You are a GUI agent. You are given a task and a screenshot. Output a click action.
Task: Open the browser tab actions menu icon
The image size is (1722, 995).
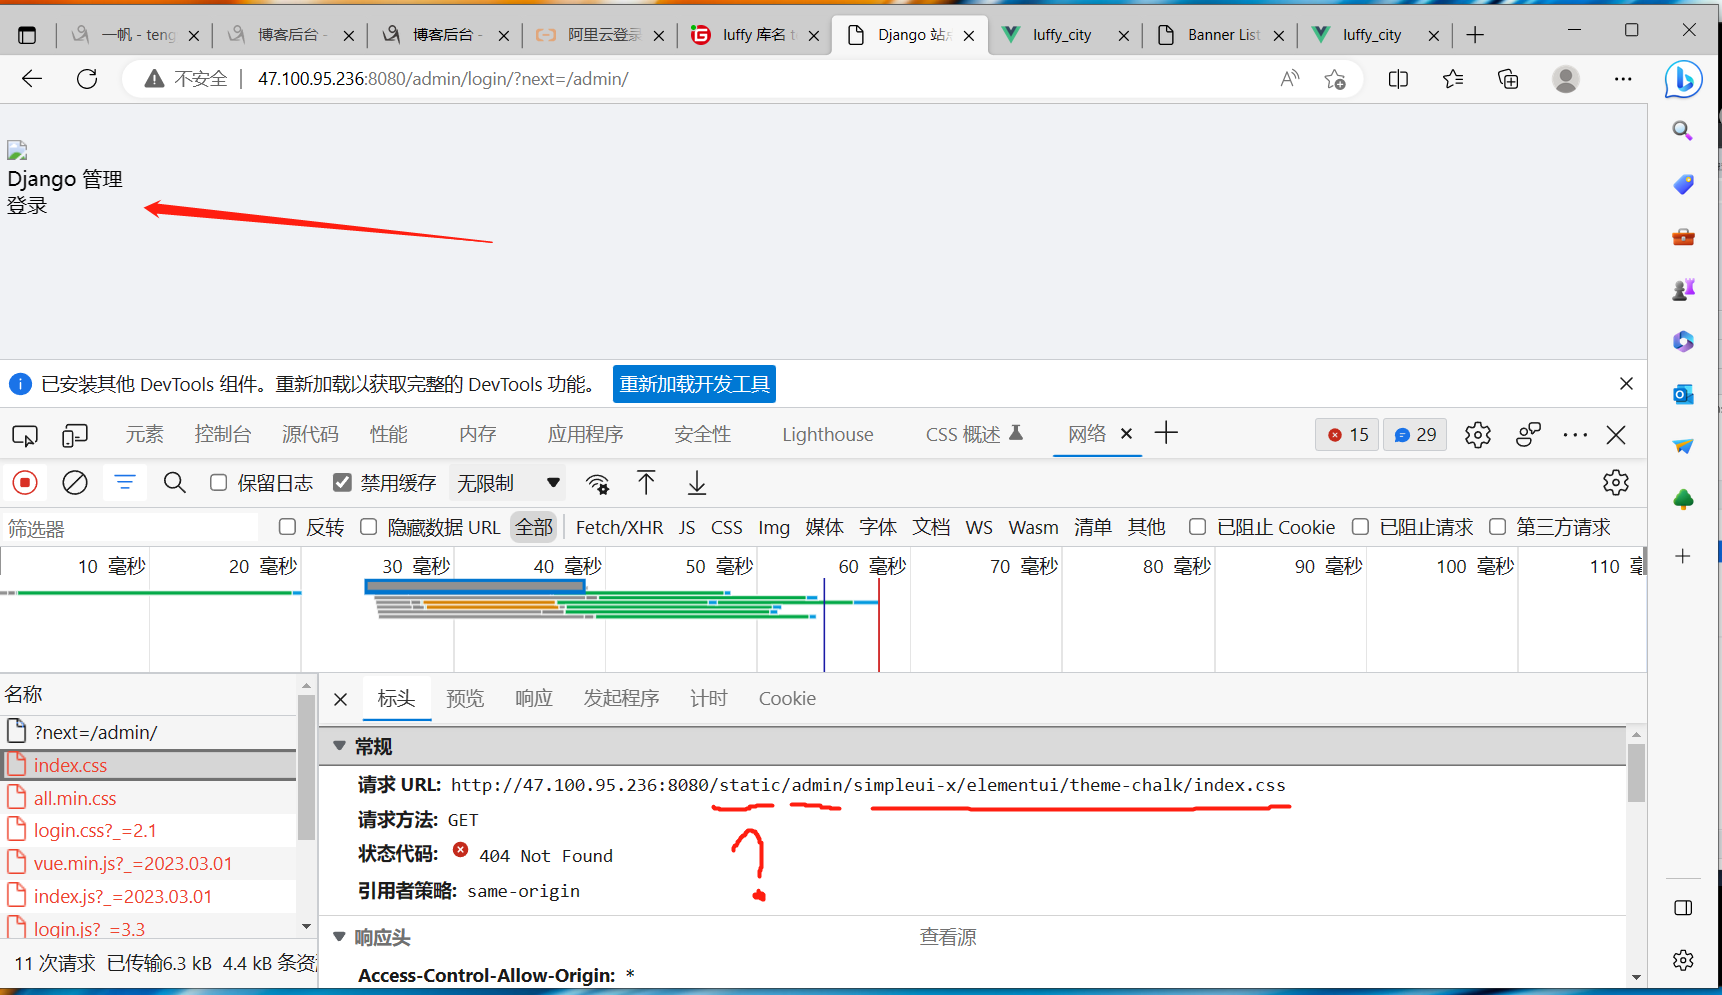(x=27, y=35)
